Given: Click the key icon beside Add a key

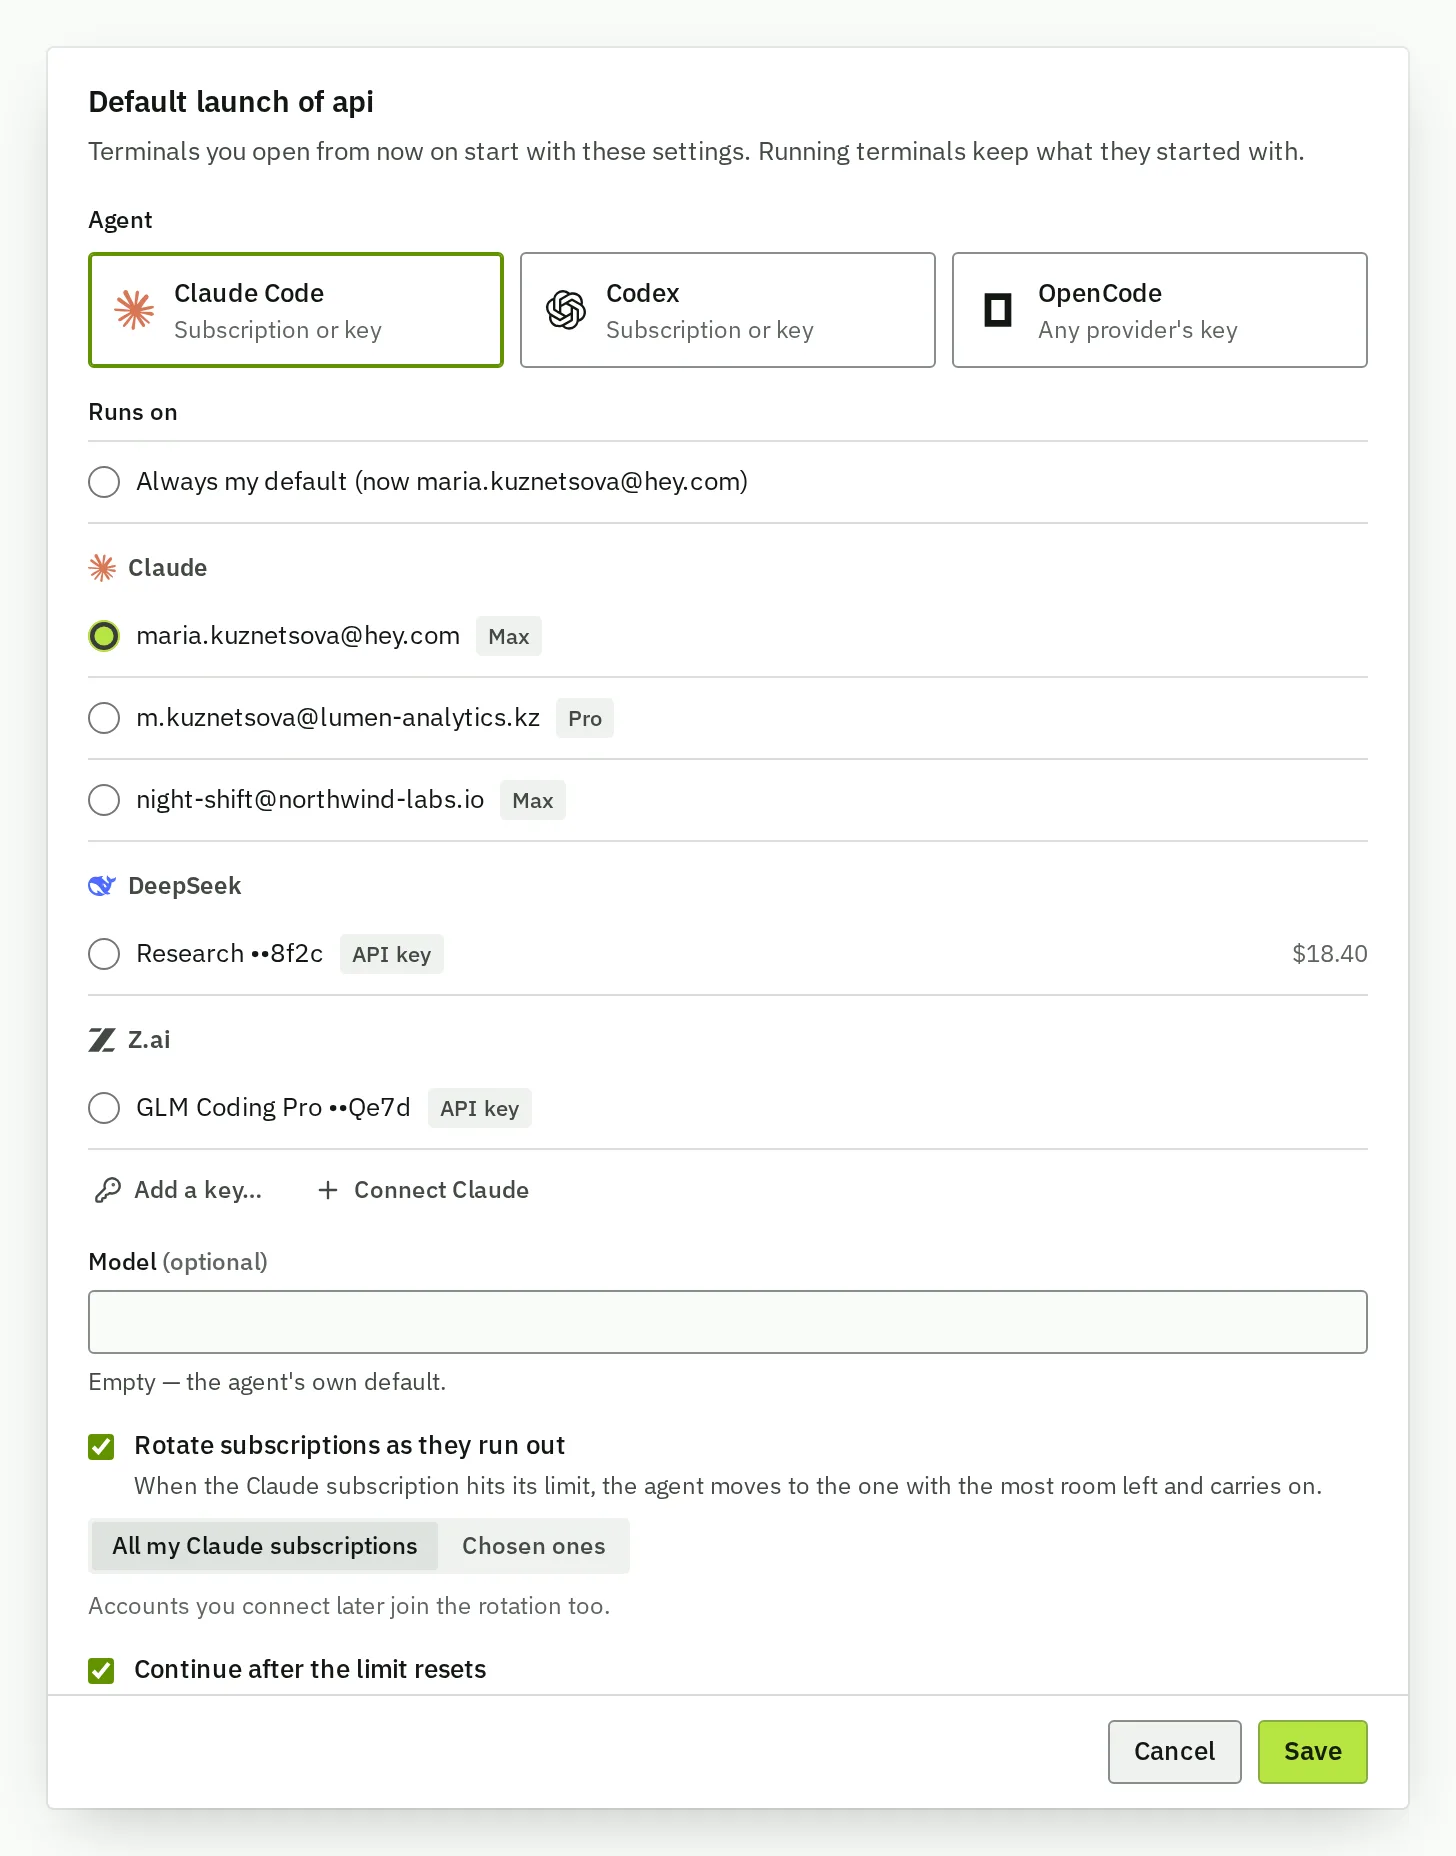Looking at the screenshot, I should point(108,1190).
